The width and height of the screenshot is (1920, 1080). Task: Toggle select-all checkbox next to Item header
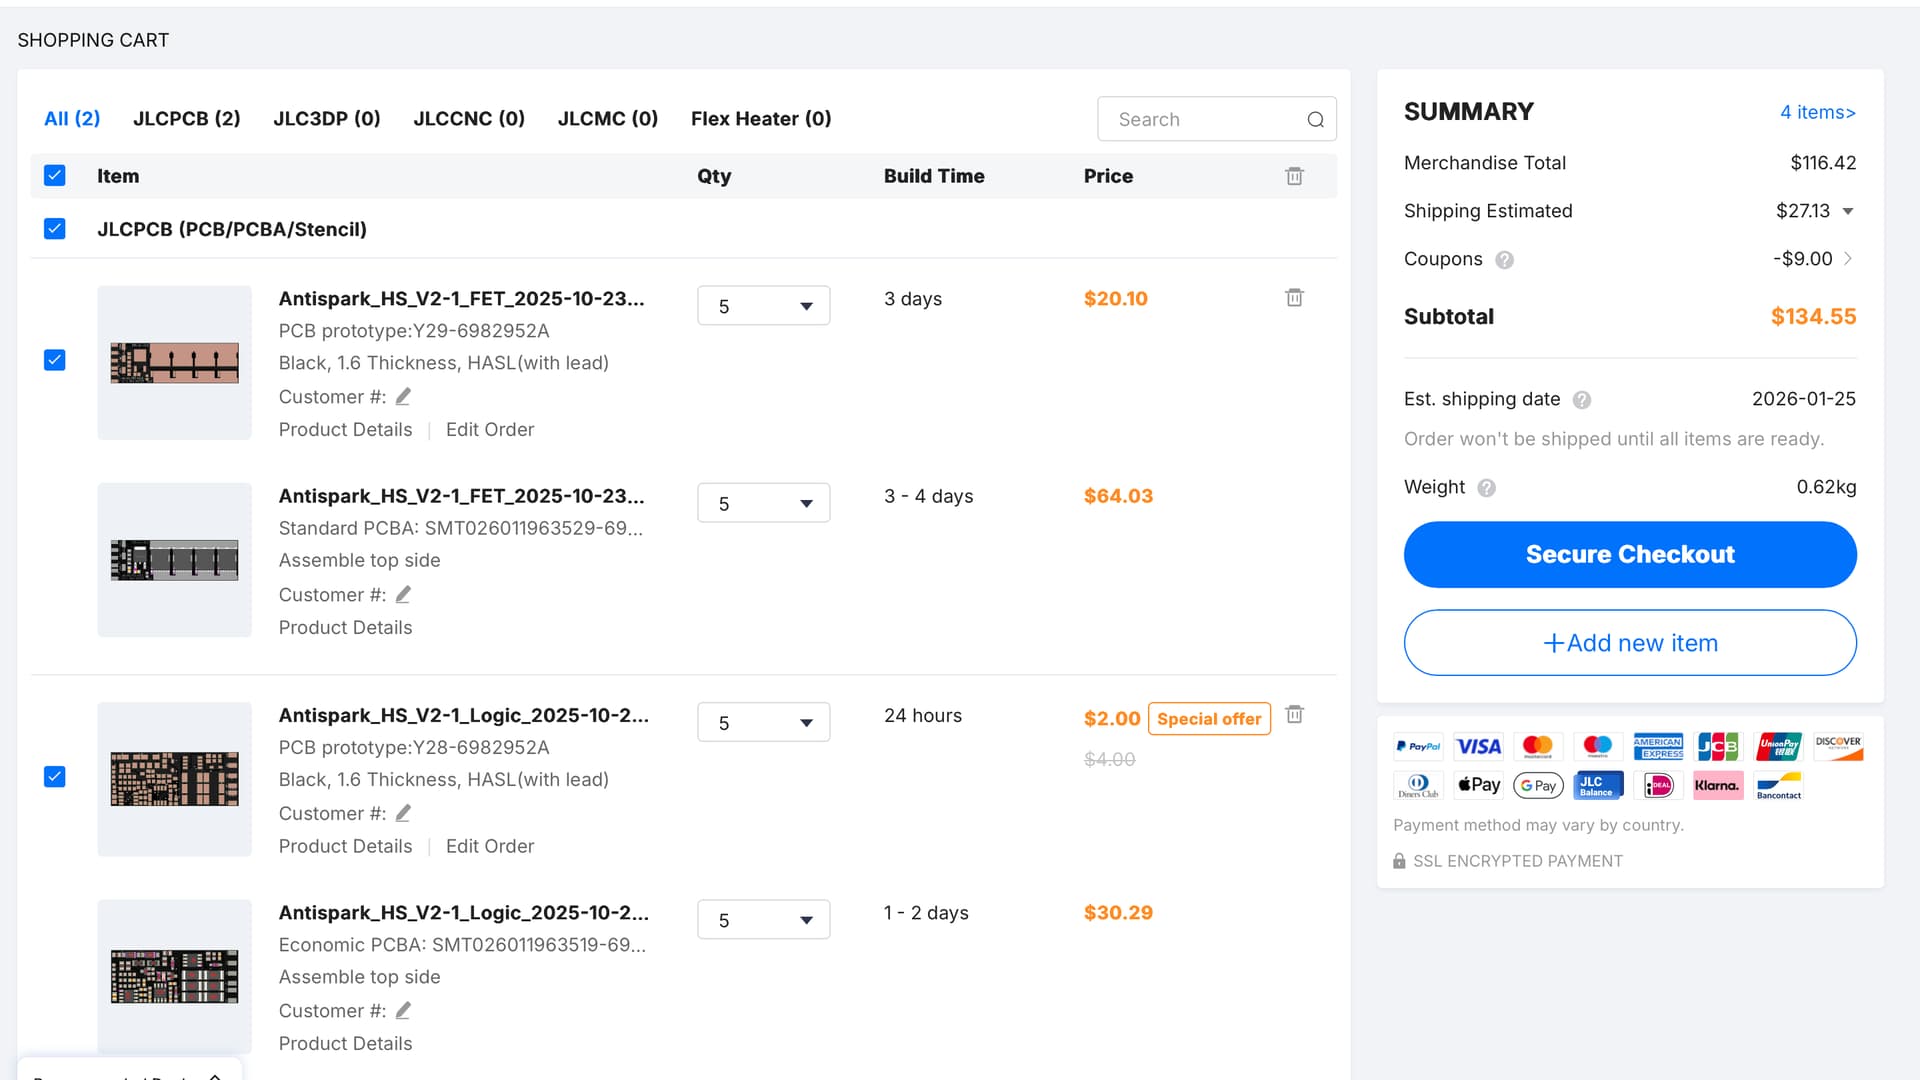click(55, 176)
